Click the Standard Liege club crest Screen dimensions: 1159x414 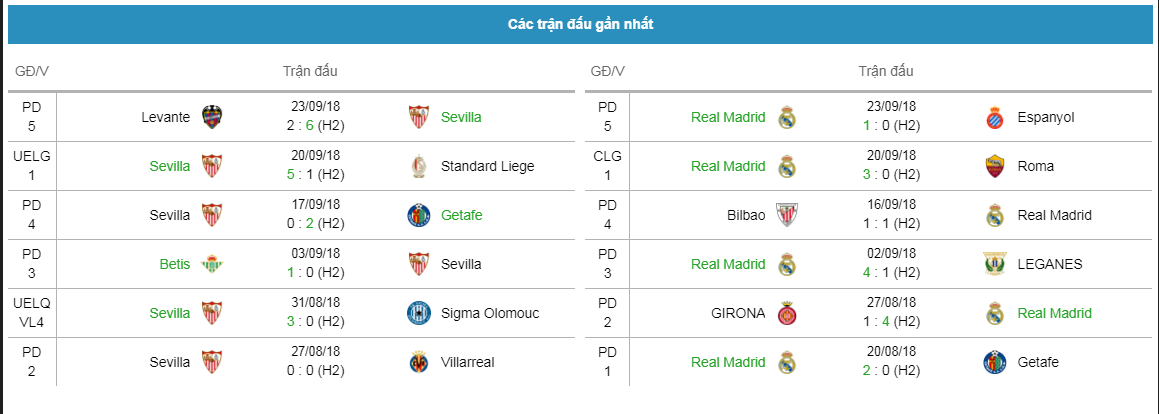[x=419, y=166]
